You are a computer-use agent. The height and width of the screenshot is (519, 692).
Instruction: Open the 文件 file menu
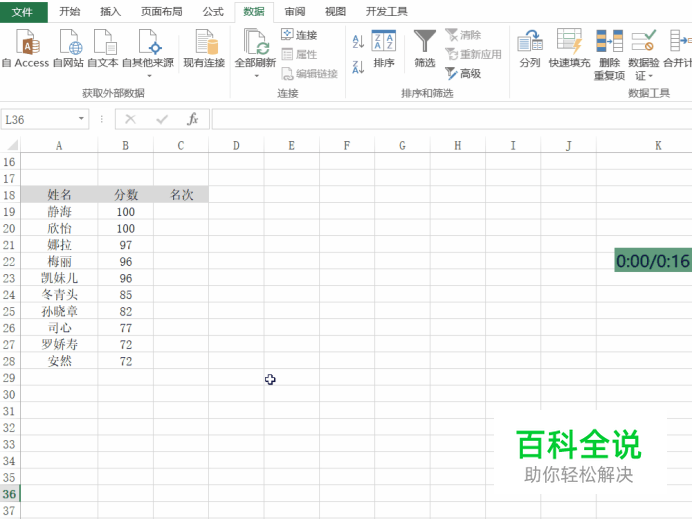point(23,12)
